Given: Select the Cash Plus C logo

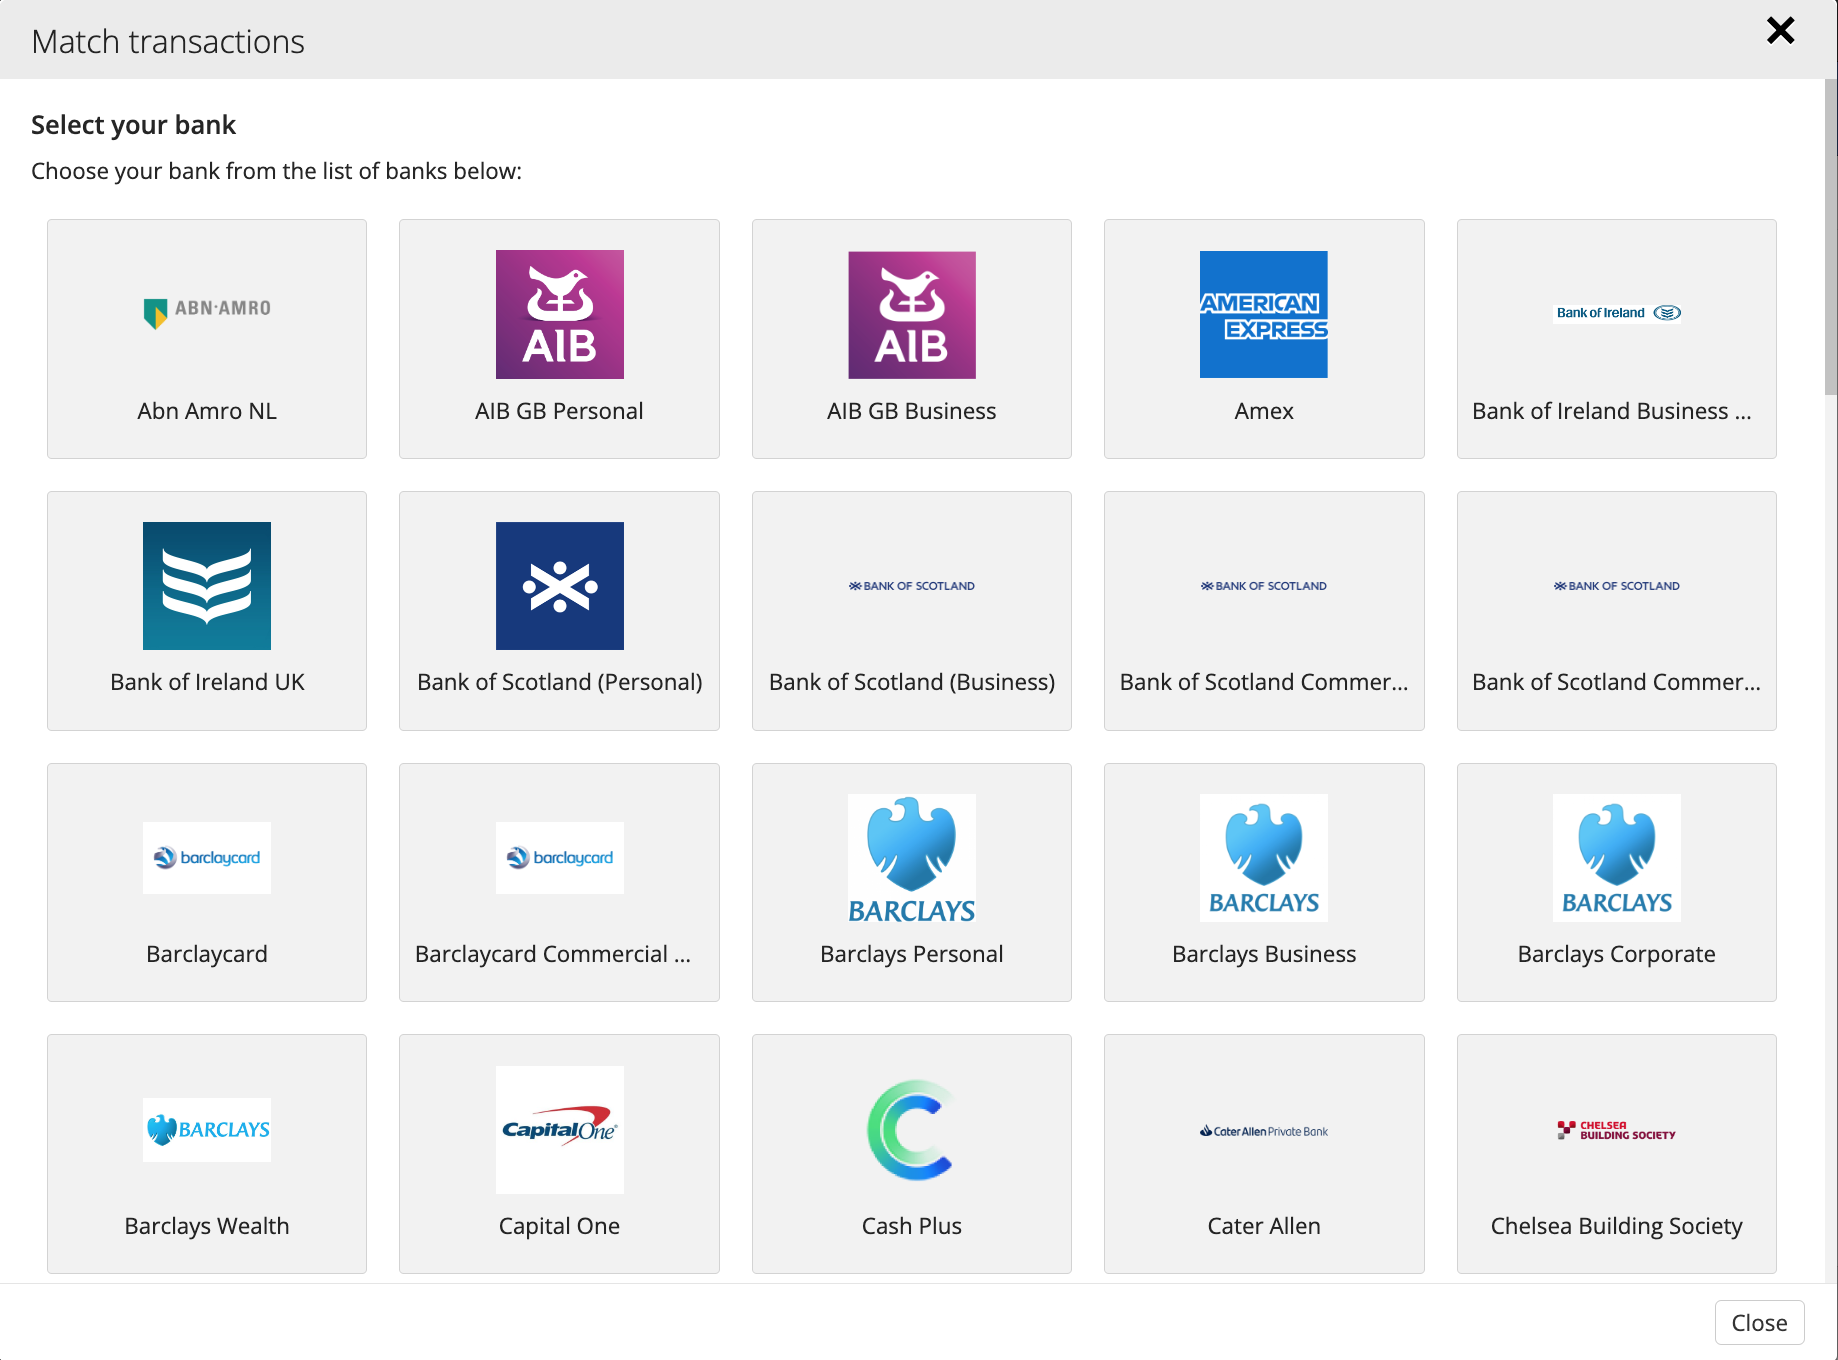Looking at the screenshot, I should click(x=912, y=1130).
